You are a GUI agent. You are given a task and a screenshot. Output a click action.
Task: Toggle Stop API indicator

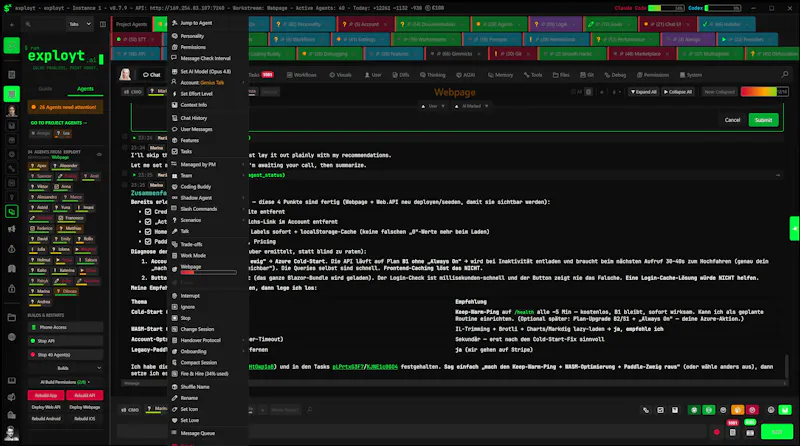point(65,341)
